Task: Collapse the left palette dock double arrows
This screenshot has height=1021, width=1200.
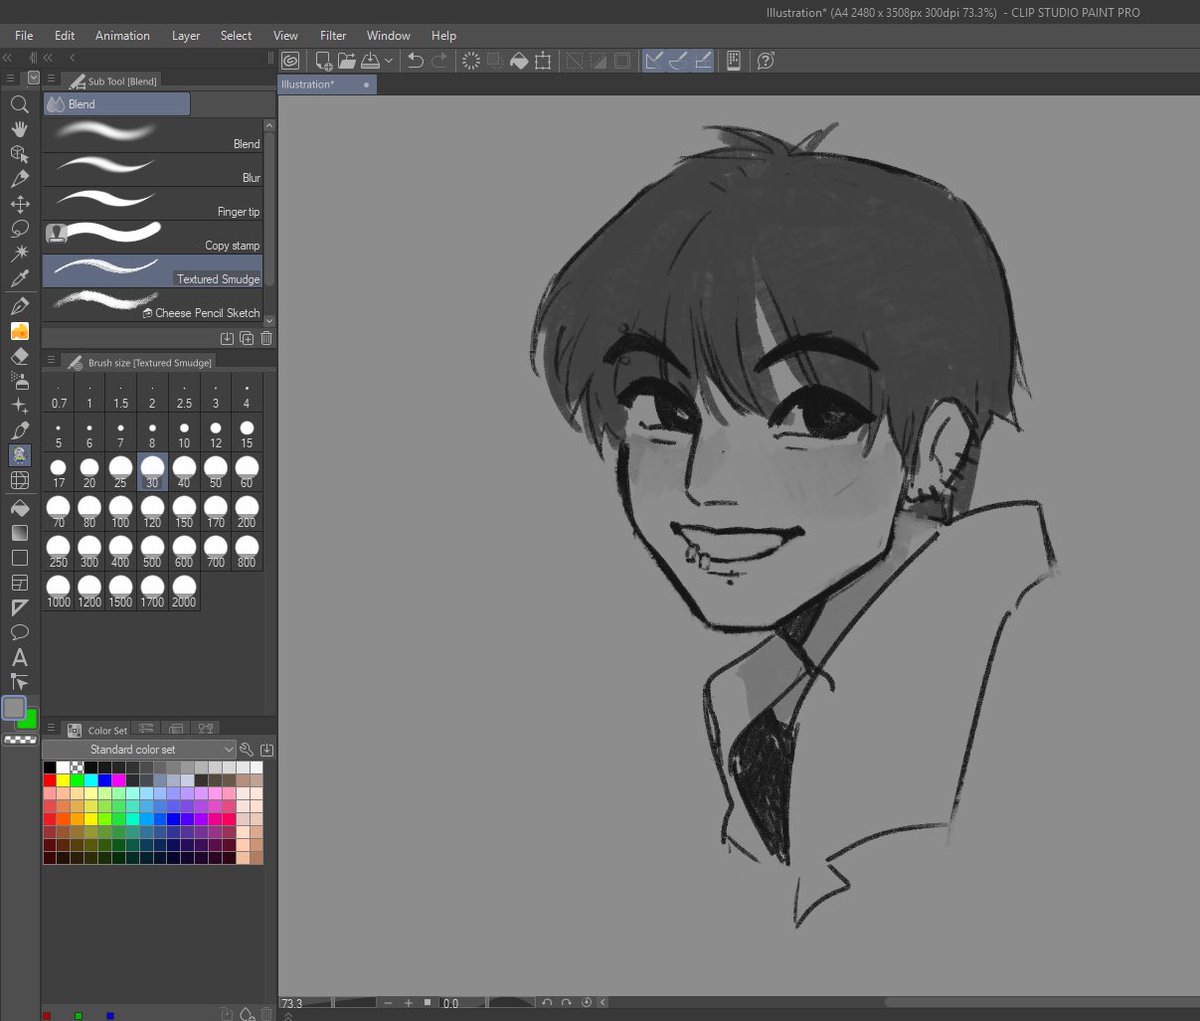Action: tap(7, 58)
